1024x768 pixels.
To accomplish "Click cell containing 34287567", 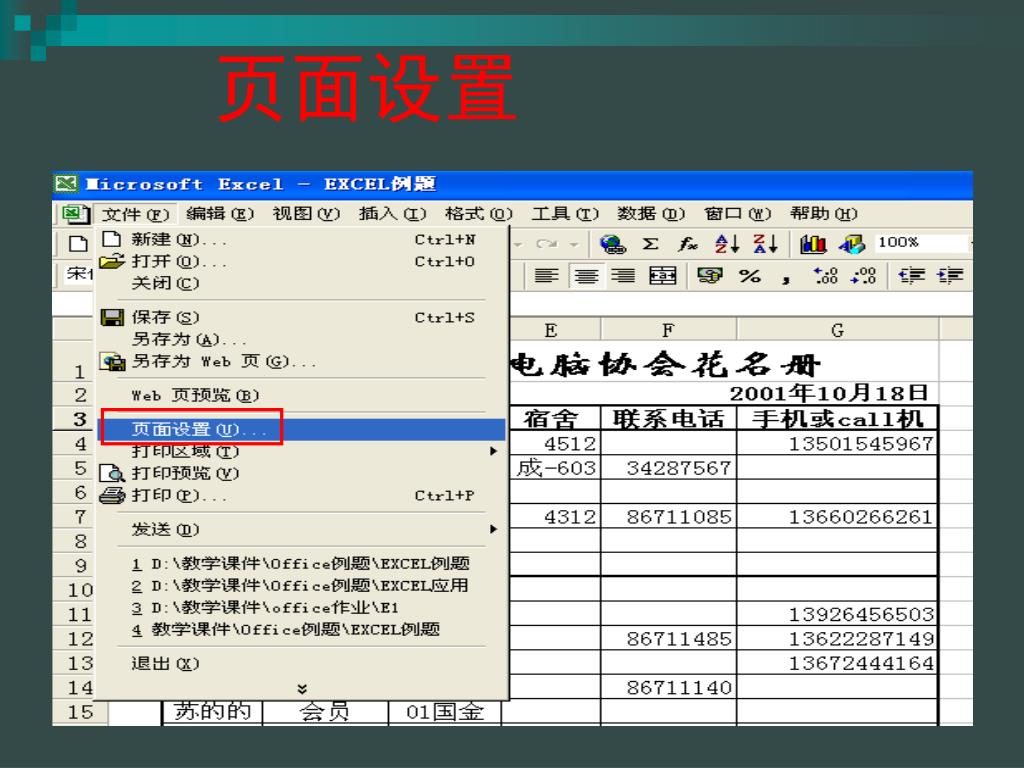I will tap(669, 468).
